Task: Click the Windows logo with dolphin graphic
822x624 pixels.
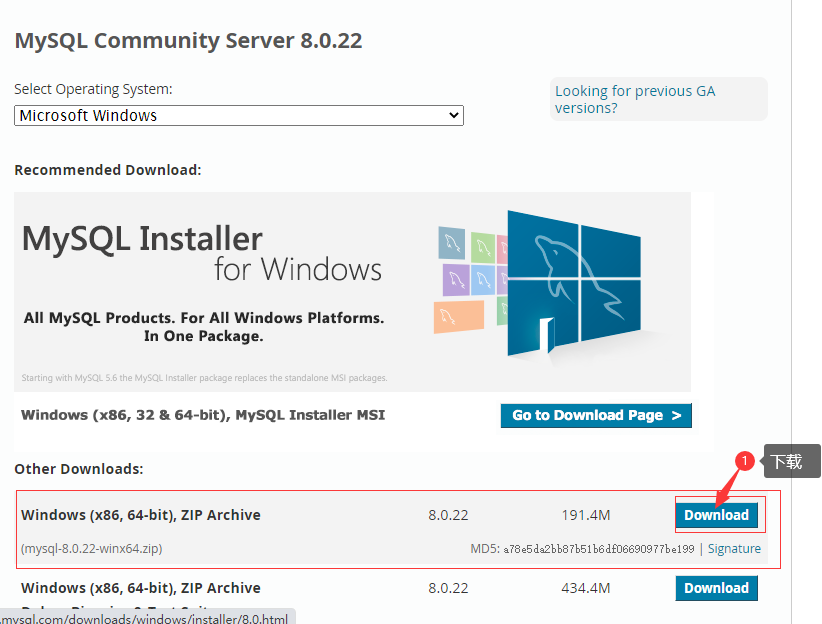Action: coord(574,284)
